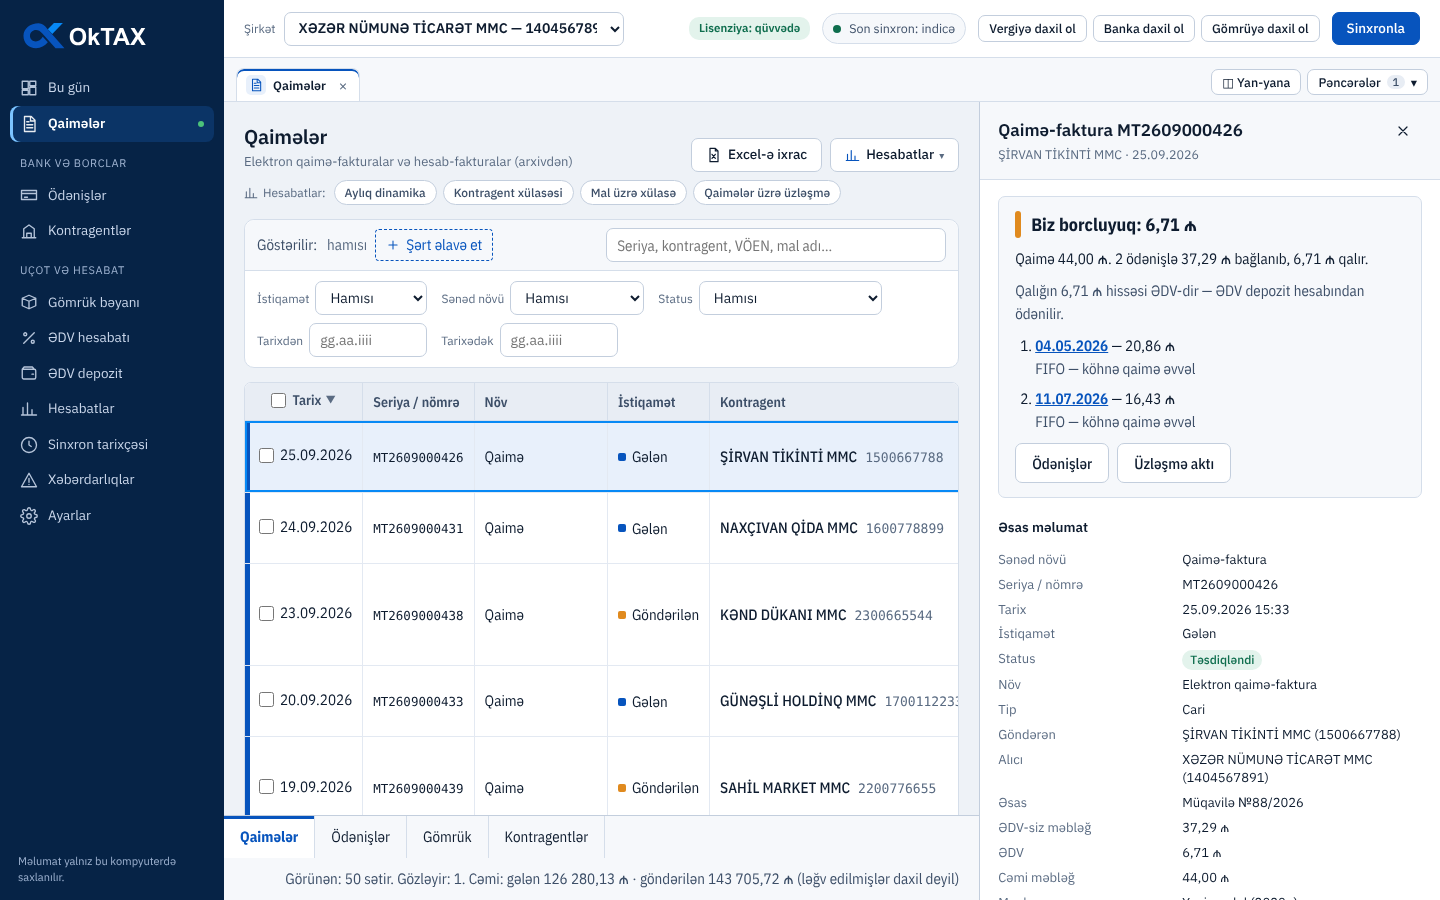The height and width of the screenshot is (900, 1440).
Task: Expand the Hesabatlar dropdown button
Action: (894, 155)
